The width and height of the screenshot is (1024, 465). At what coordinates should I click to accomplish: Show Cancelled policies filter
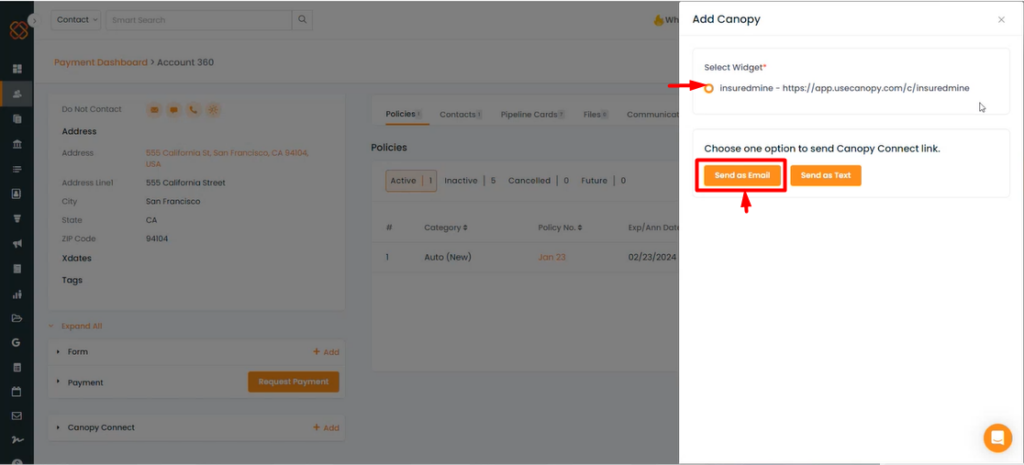pos(538,181)
